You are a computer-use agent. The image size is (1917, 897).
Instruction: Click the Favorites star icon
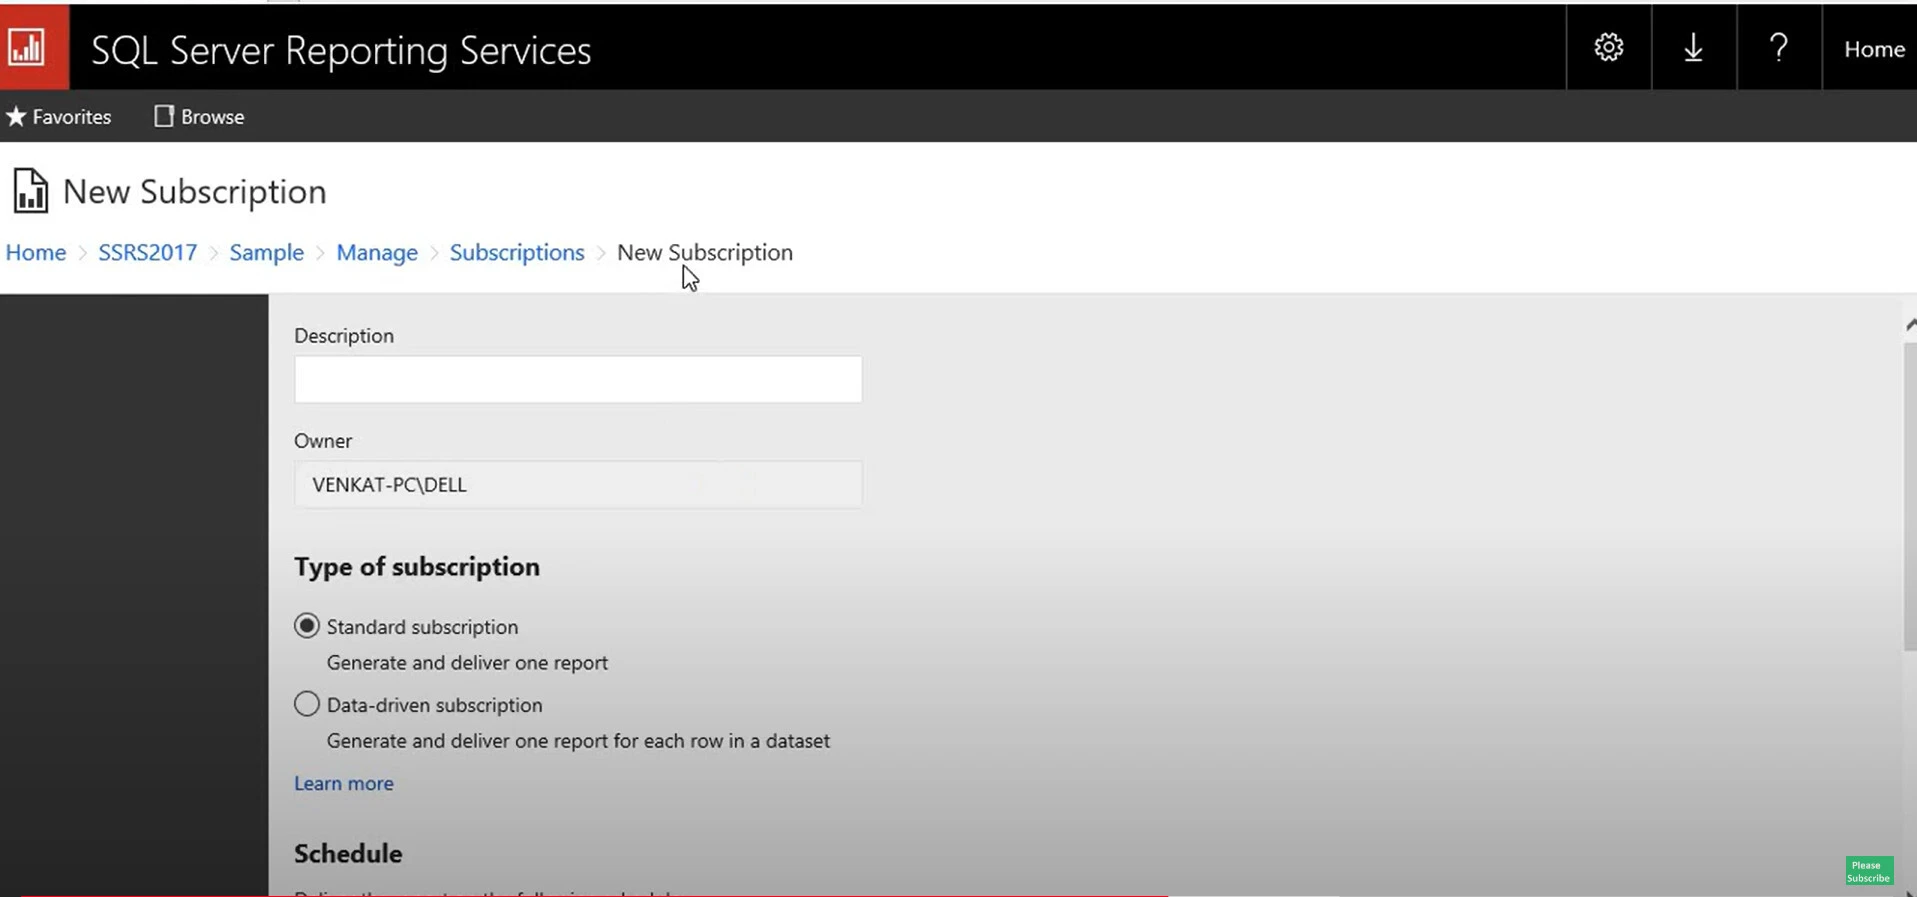click(16, 117)
